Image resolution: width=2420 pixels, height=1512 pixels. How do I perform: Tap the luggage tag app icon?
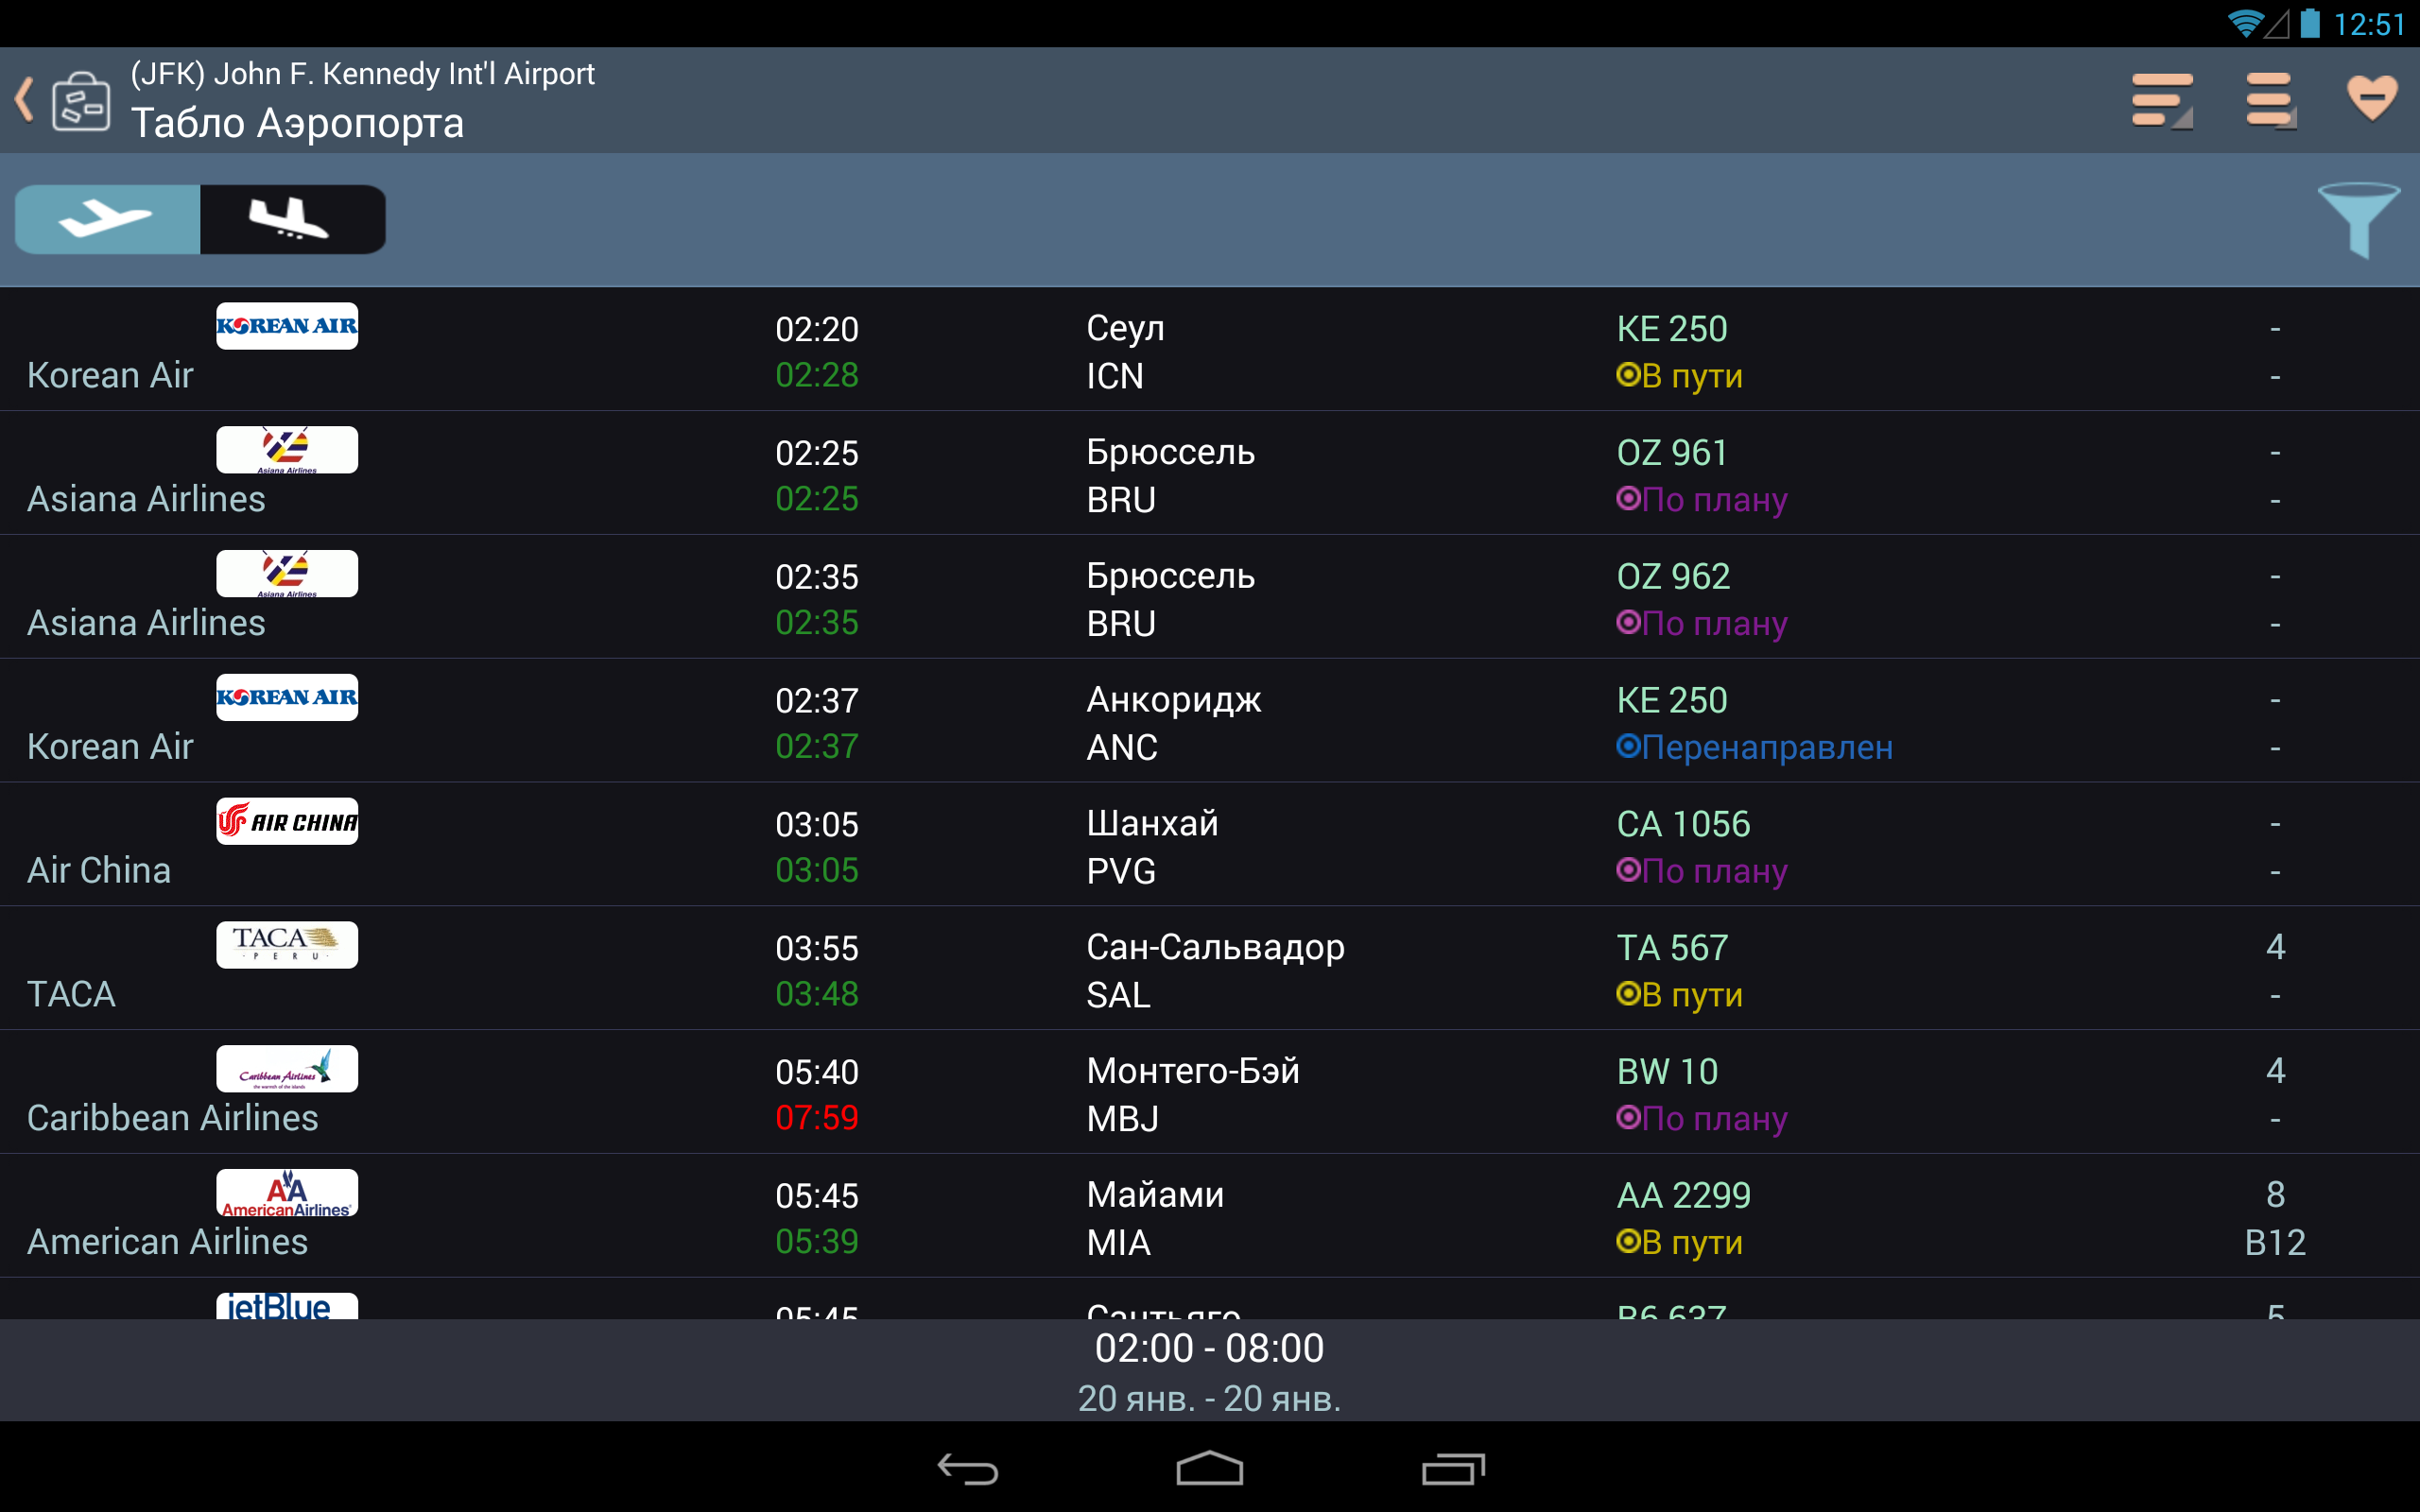click(81, 101)
